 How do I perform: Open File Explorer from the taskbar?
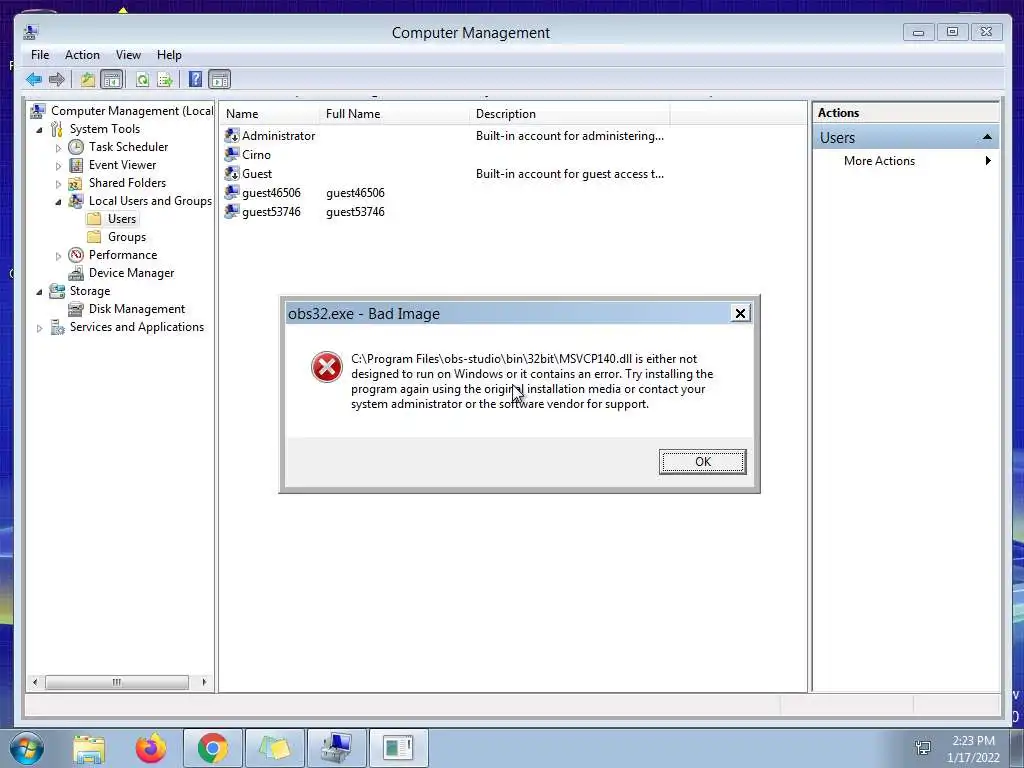[89, 748]
